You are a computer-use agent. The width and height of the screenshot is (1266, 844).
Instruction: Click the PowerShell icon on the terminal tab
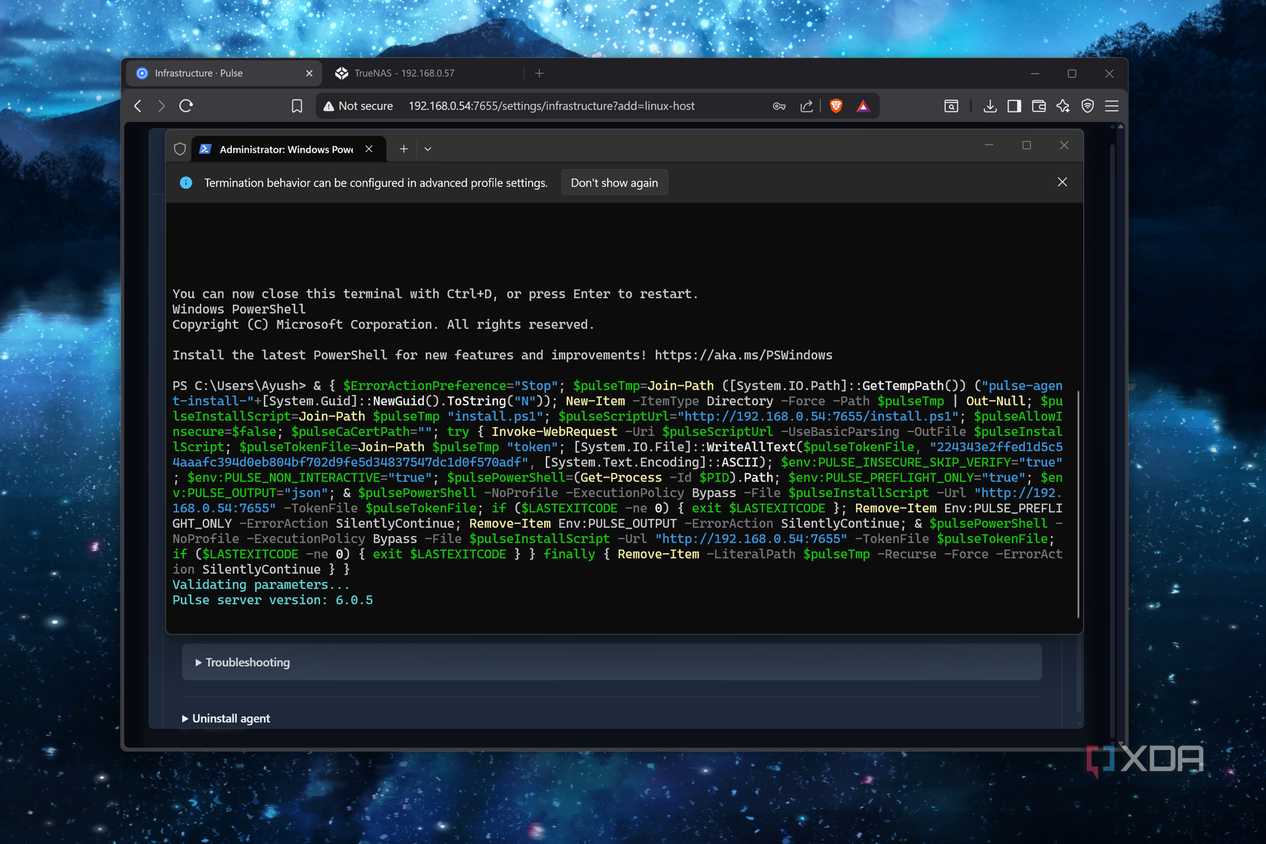click(205, 149)
